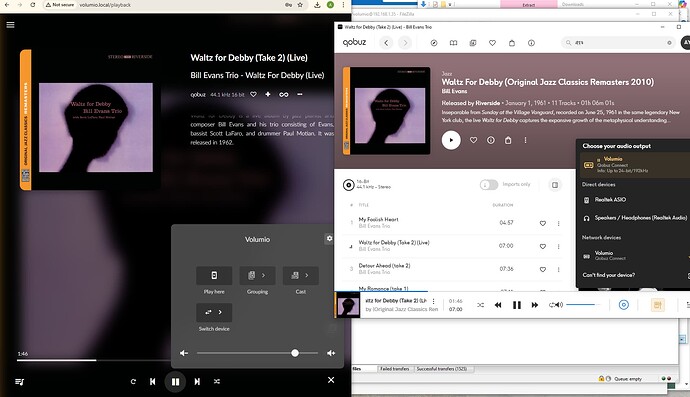Toggle shuffle in Volumio player

tap(217, 382)
